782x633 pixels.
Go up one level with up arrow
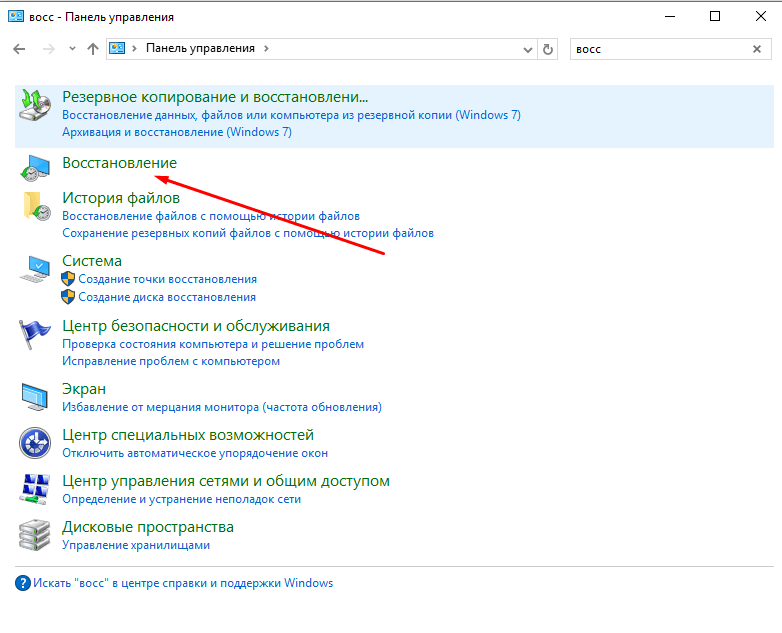pyautogui.click(x=93, y=49)
